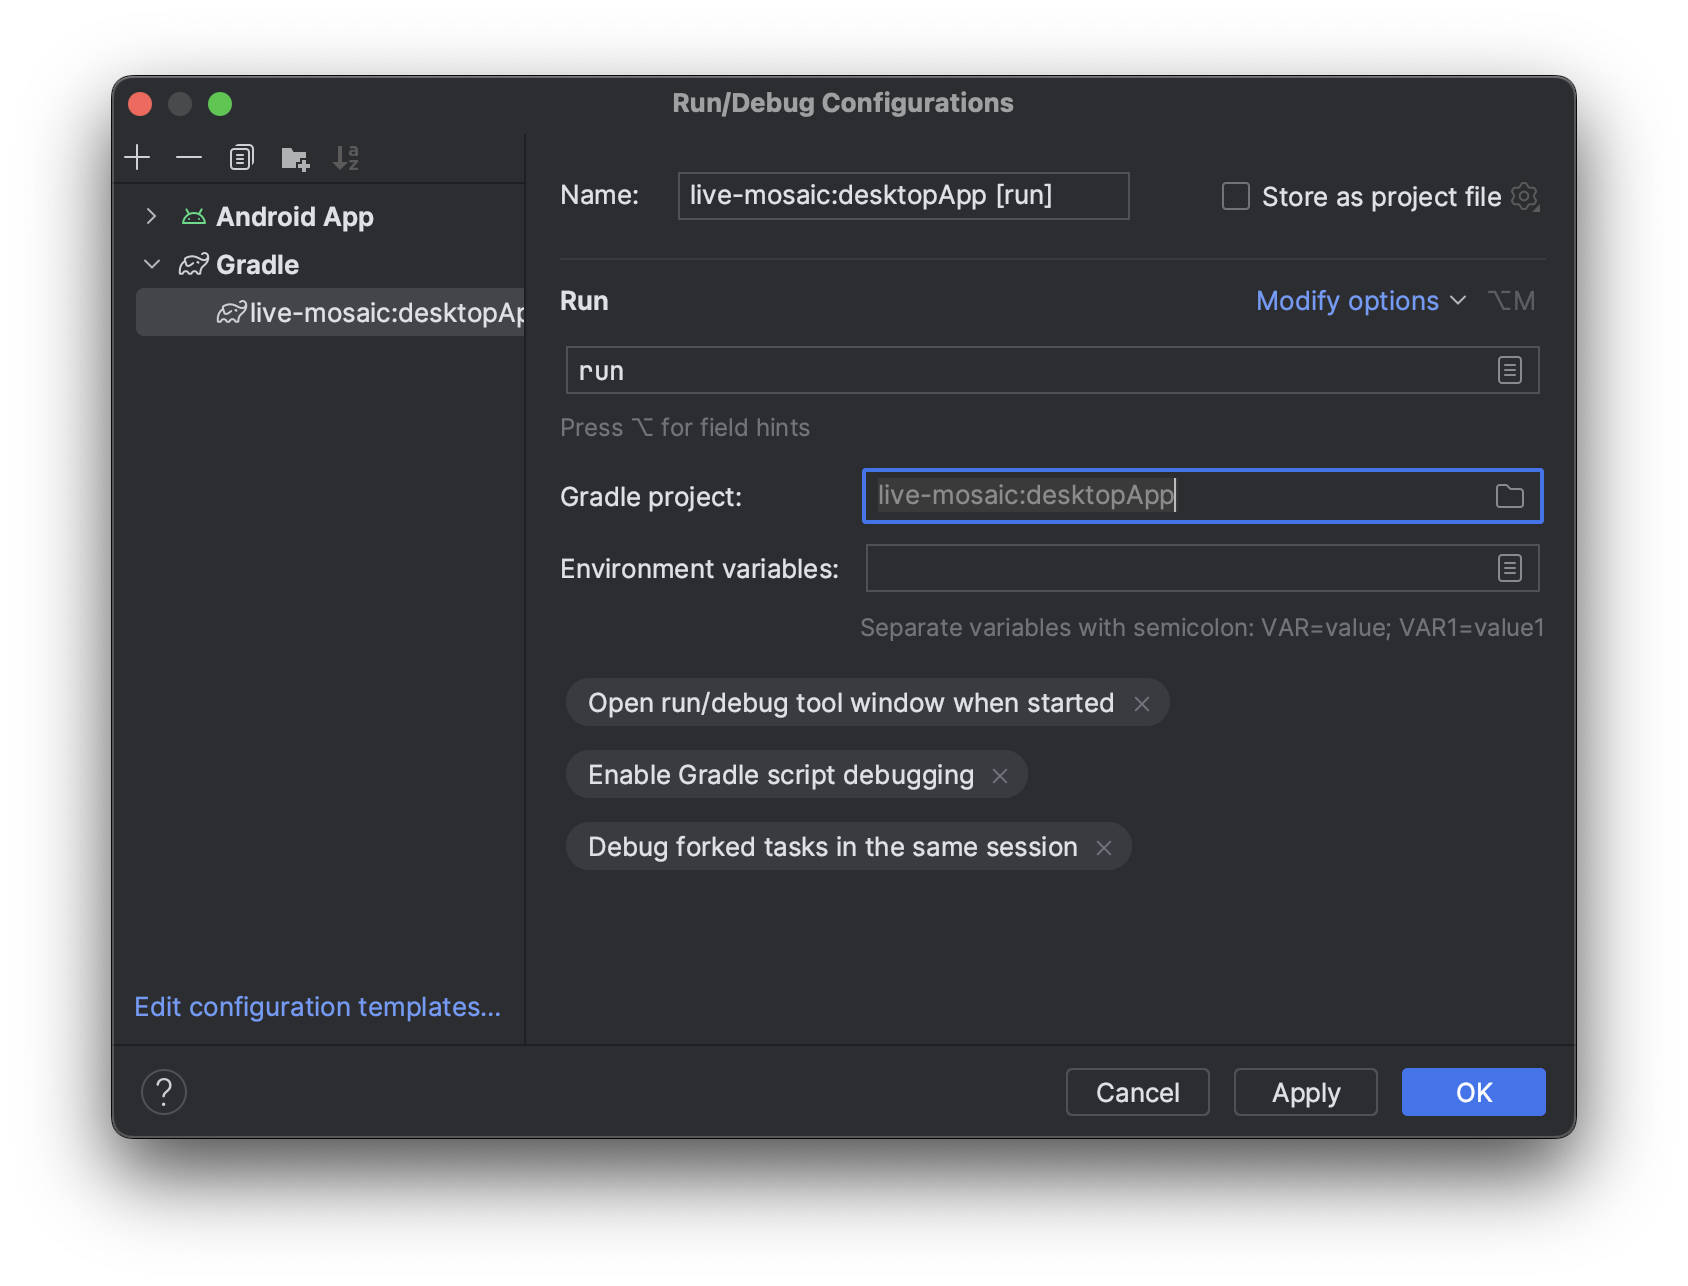Click the Copy Configuration icon
1688x1286 pixels.
pos(242,158)
